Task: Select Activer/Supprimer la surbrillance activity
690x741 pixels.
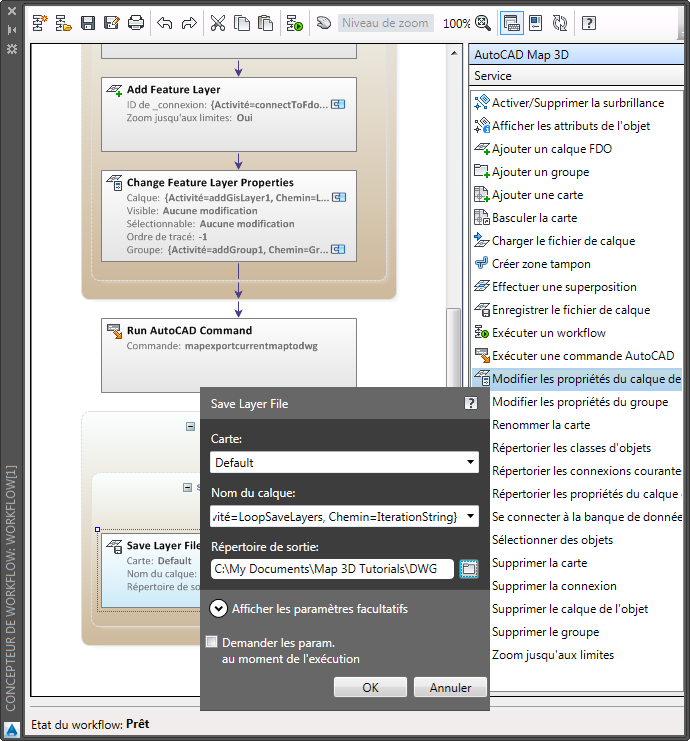Action: click(x=577, y=103)
